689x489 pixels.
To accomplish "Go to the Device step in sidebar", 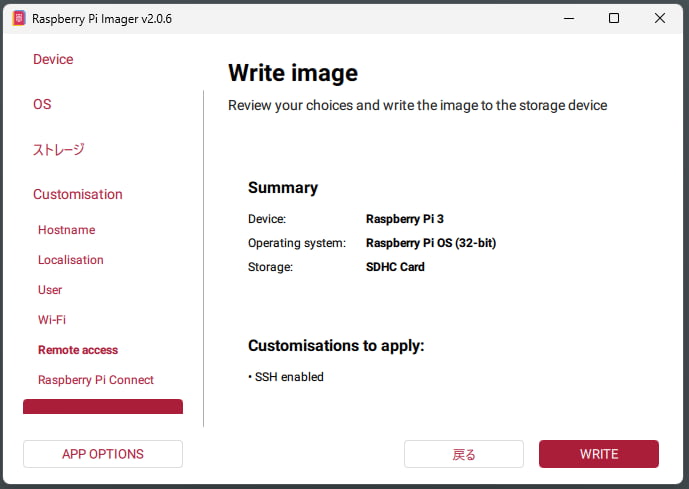I will click(x=53, y=60).
